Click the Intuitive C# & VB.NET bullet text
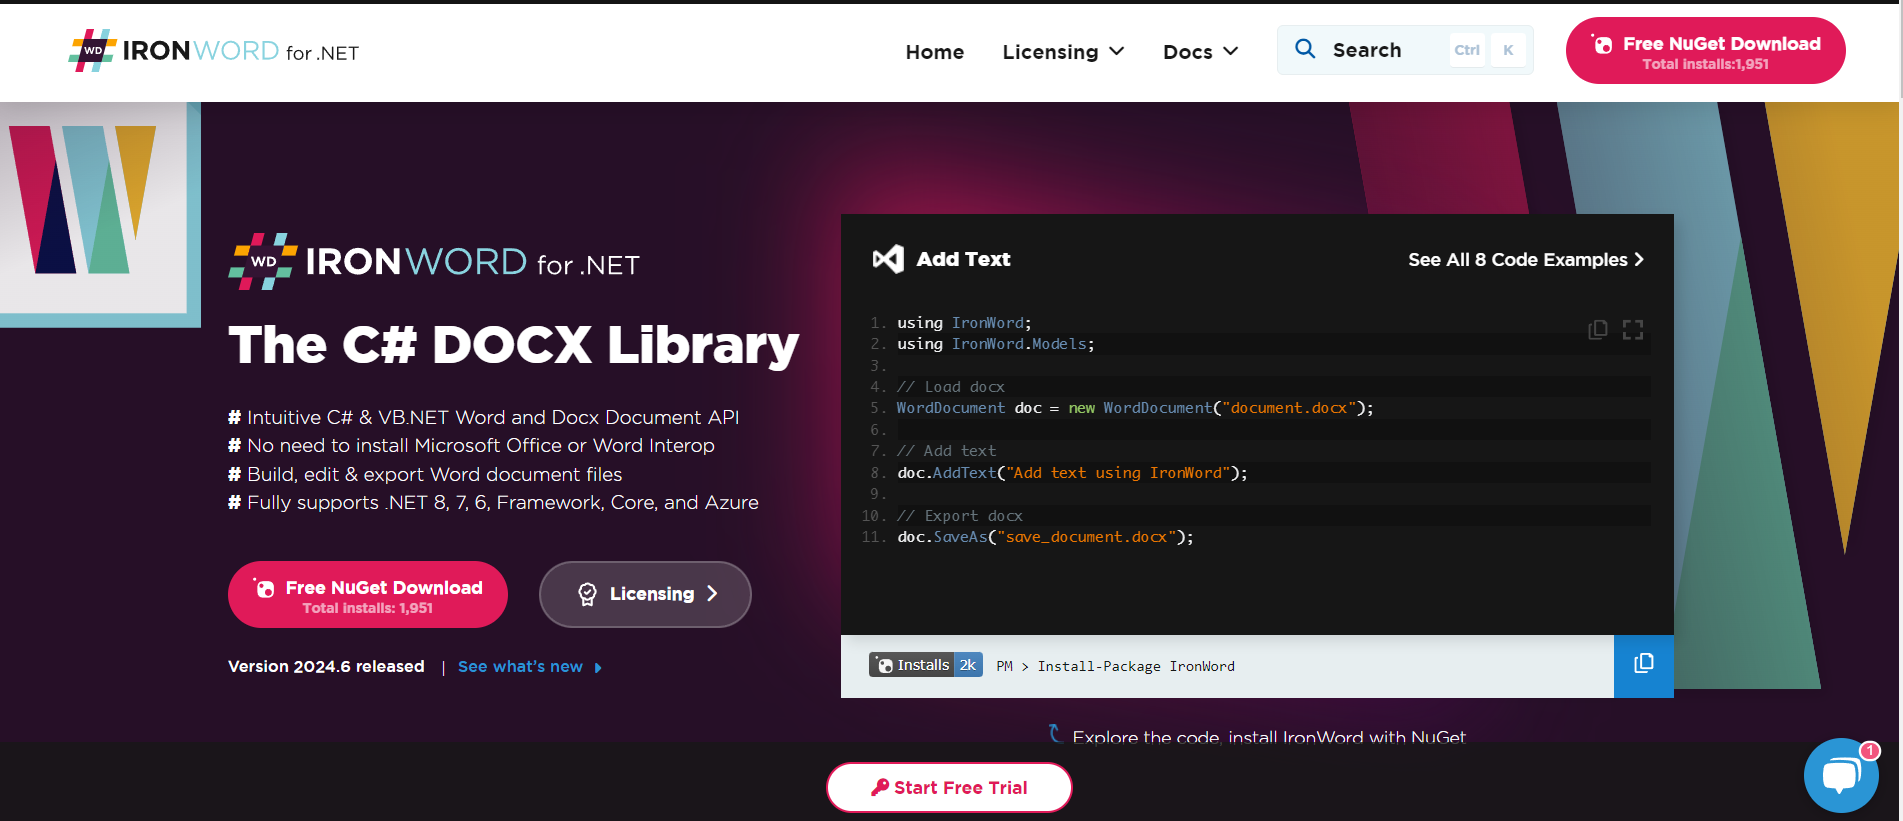Image resolution: width=1903 pixels, height=821 pixels. (493, 418)
